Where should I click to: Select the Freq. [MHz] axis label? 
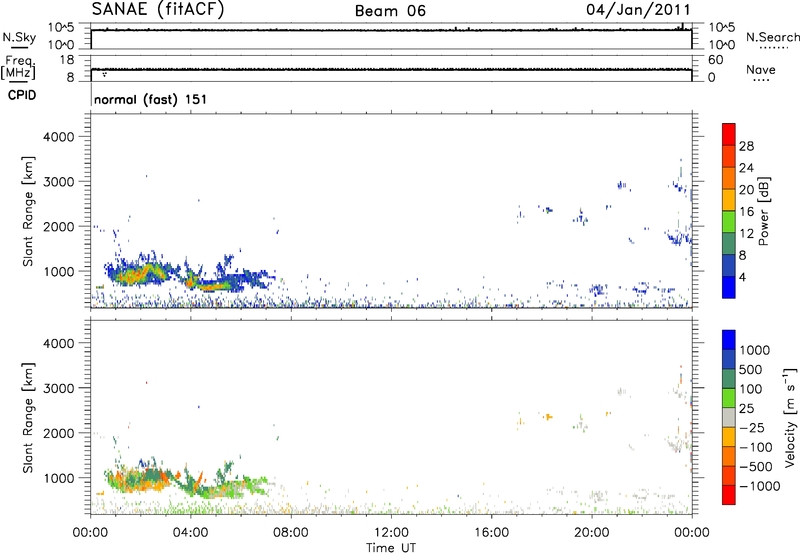tap(18, 68)
